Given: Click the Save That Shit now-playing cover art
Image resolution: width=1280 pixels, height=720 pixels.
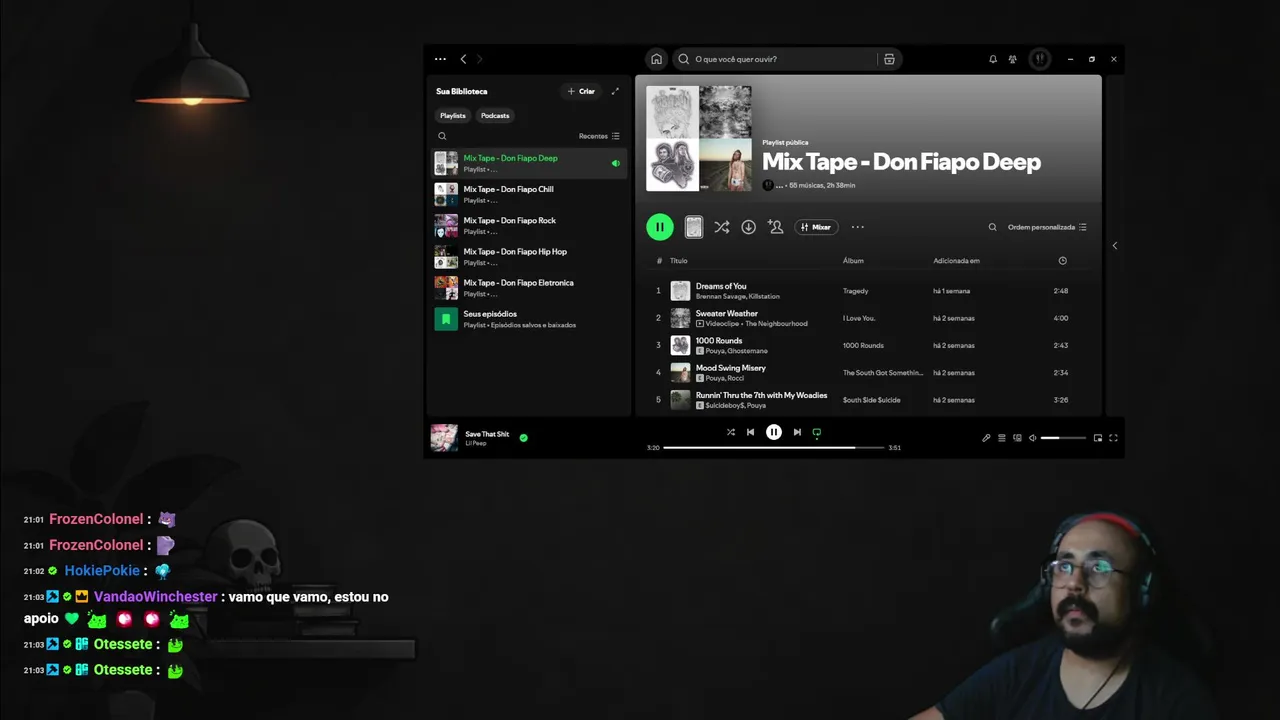Looking at the screenshot, I should (444, 438).
